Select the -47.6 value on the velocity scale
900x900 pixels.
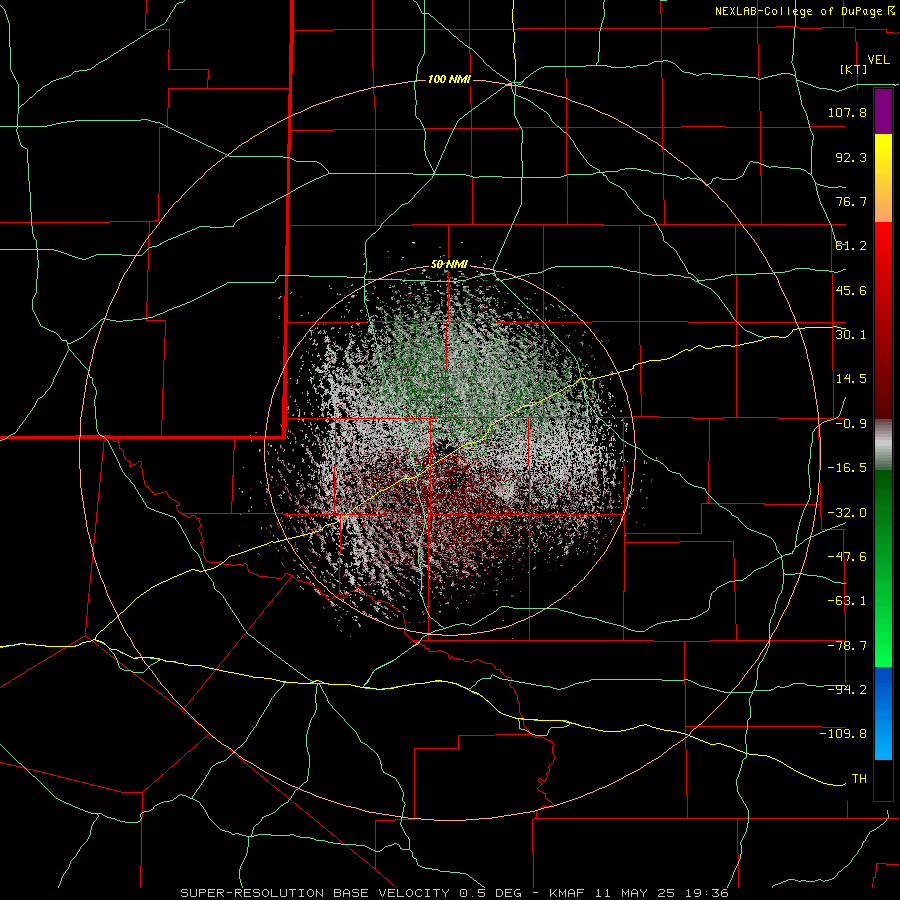[x=847, y=557]
